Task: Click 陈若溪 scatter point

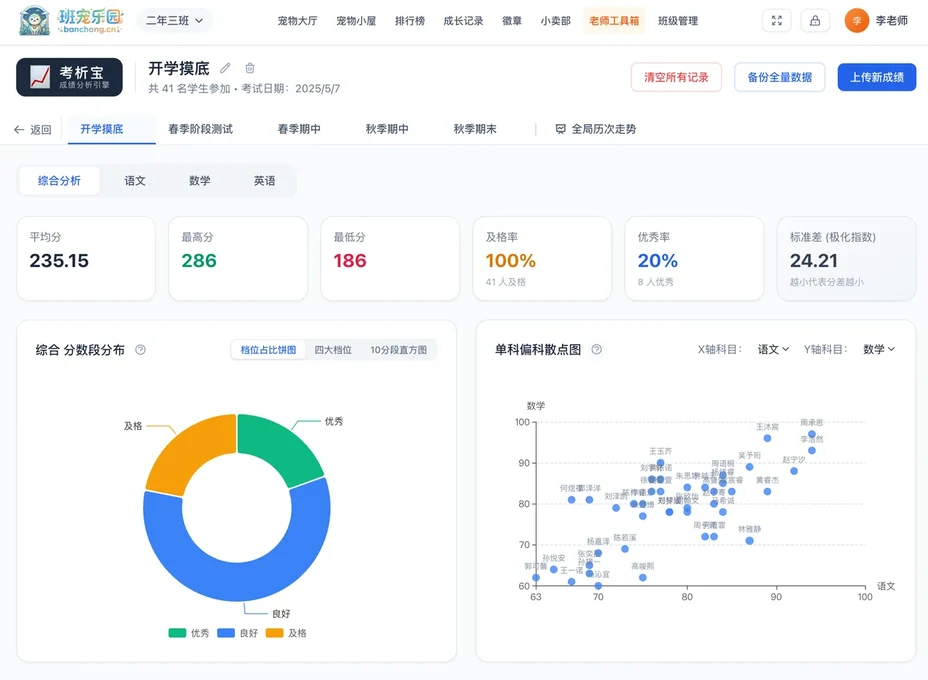Action: tap(625, 549)
